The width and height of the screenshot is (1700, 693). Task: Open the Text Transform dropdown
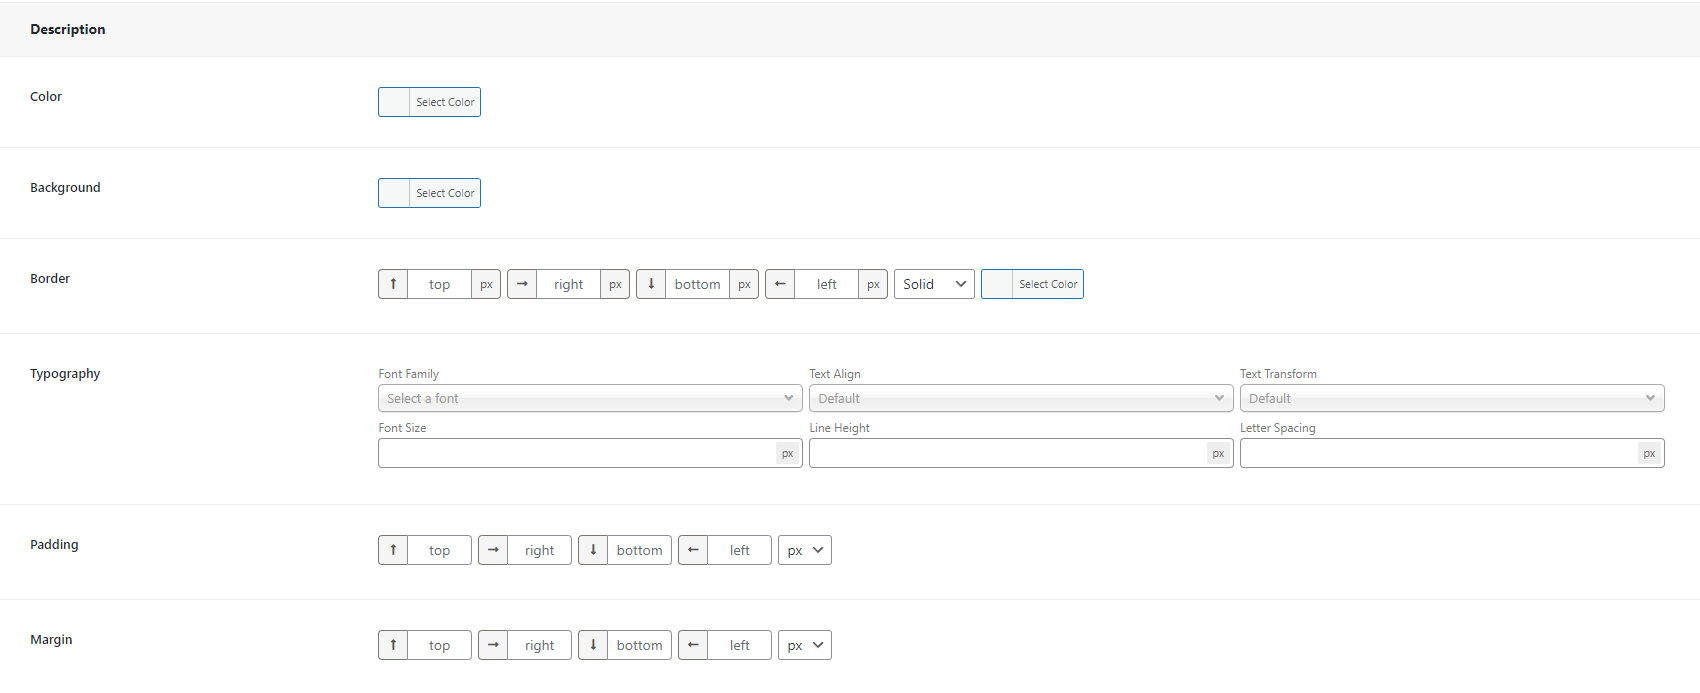[1452, 398]
